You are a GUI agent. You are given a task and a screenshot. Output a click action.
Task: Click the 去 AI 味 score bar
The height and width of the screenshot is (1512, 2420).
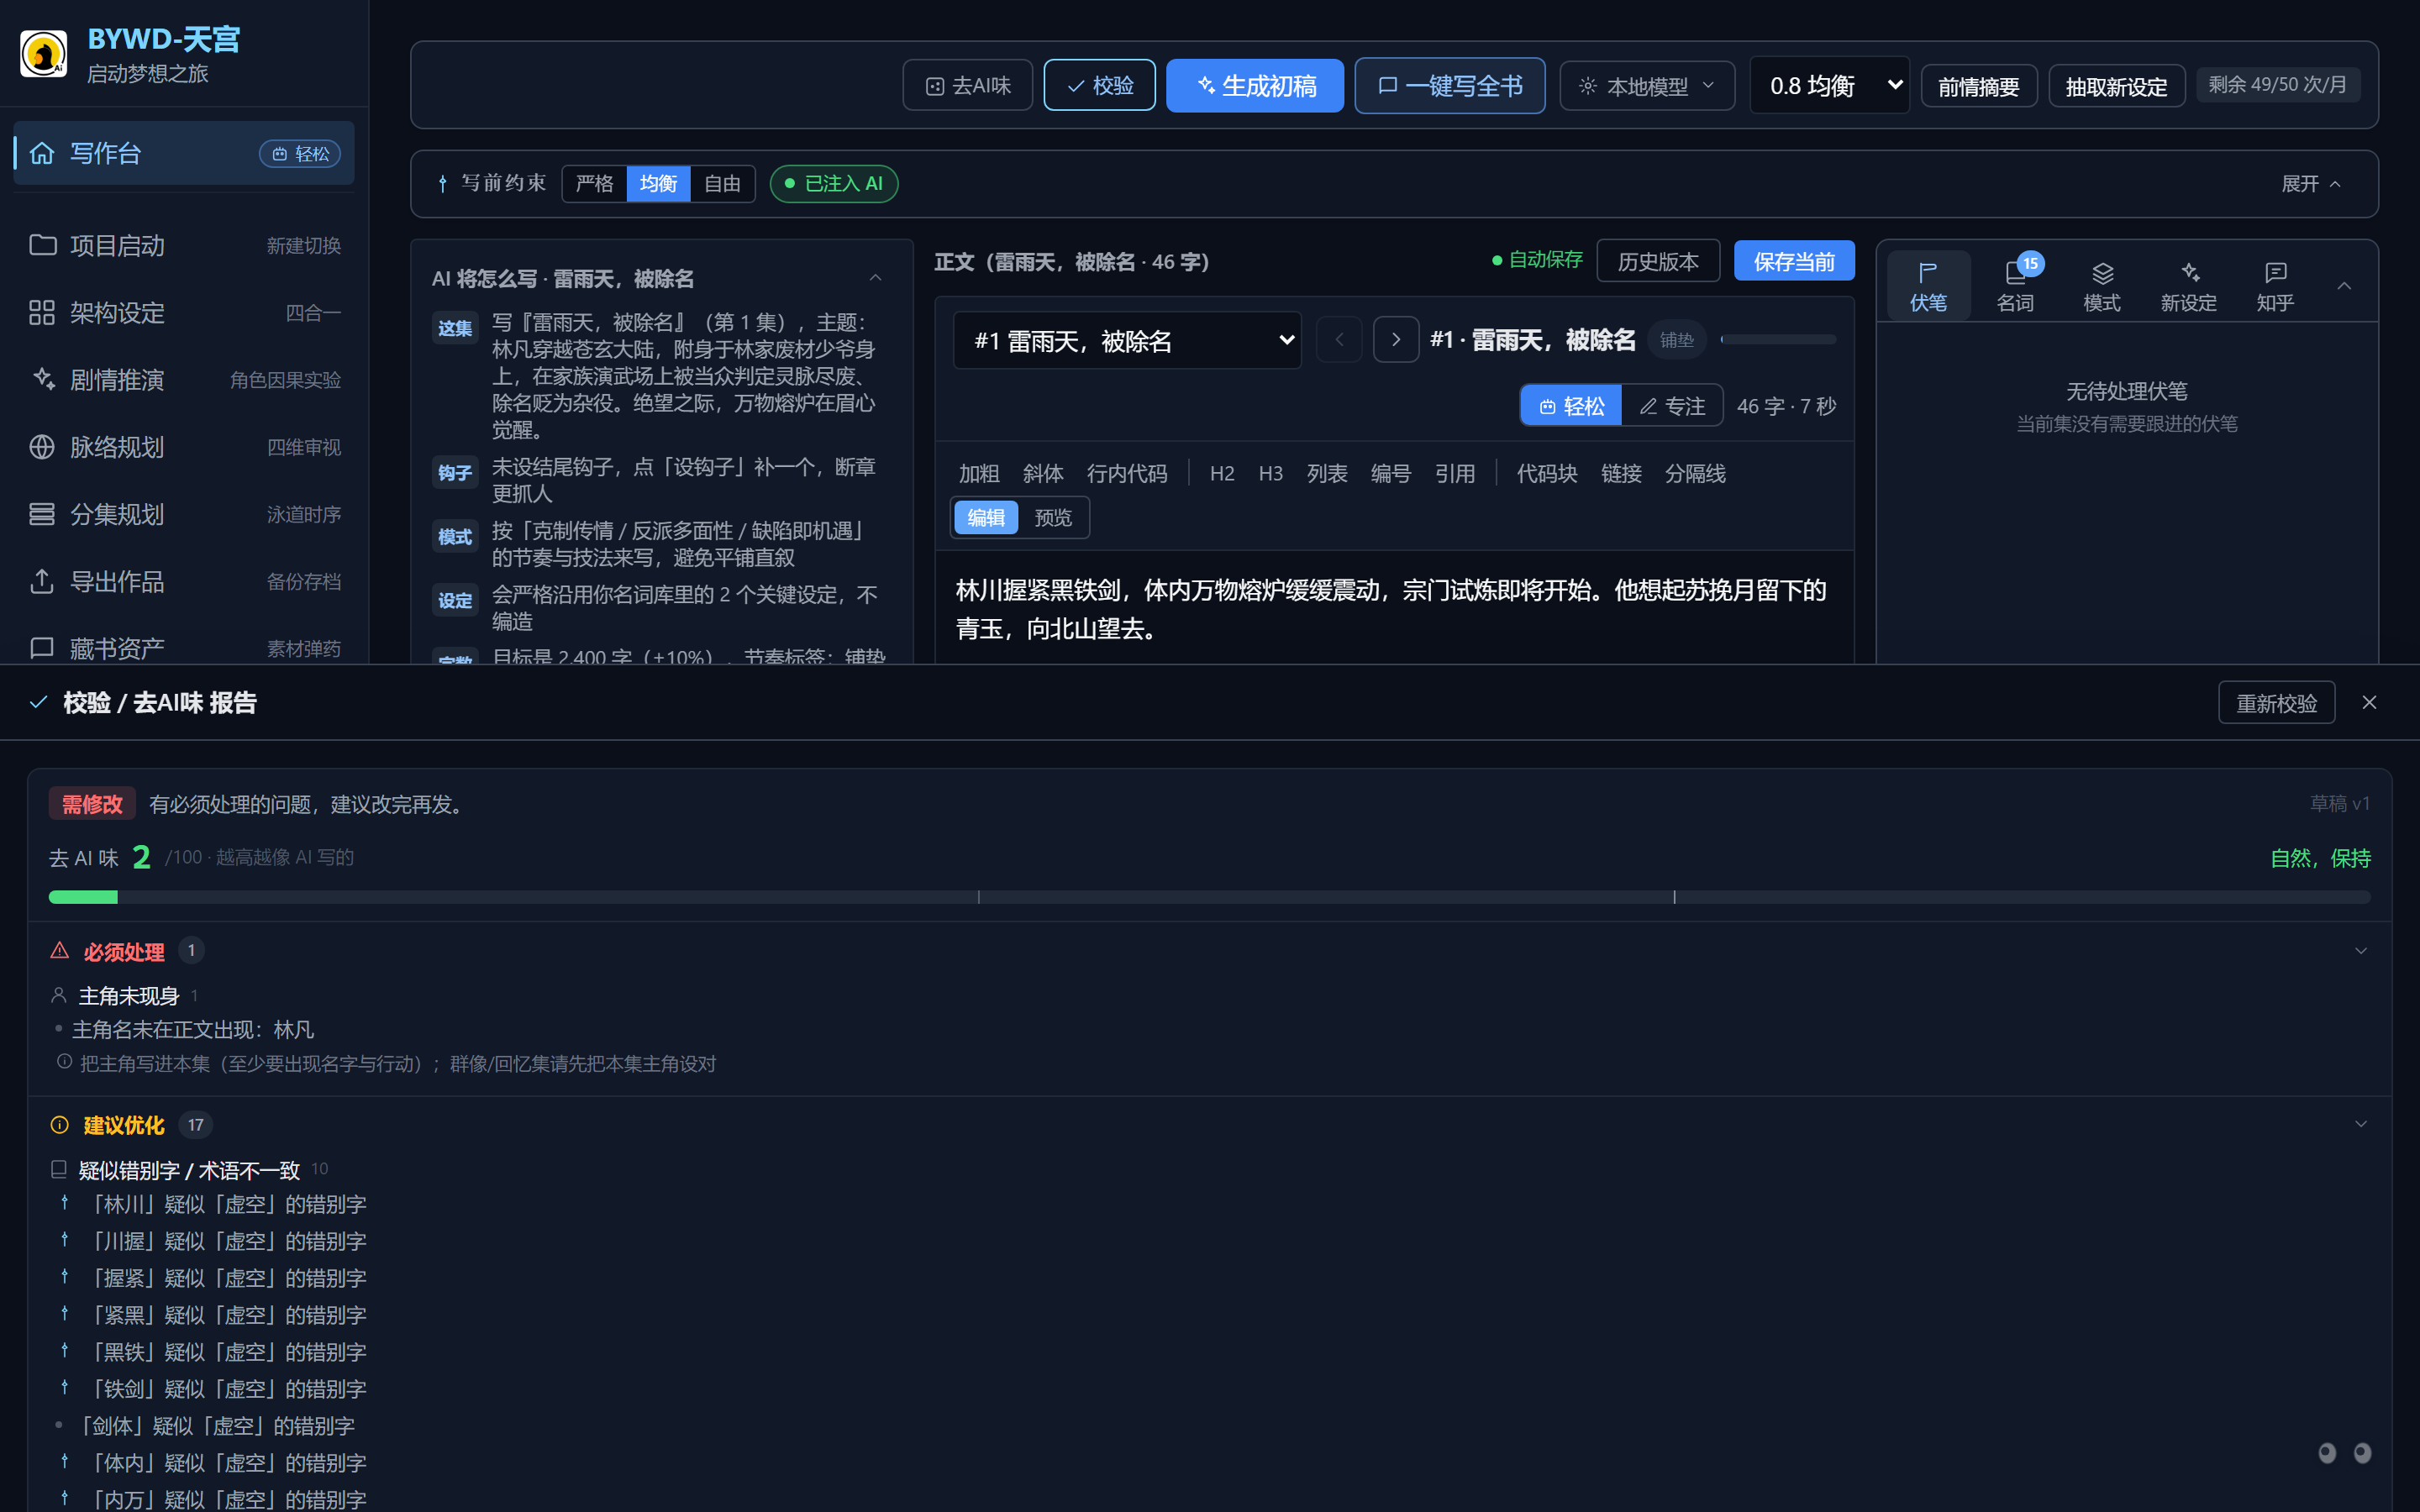click(1209, 897)
